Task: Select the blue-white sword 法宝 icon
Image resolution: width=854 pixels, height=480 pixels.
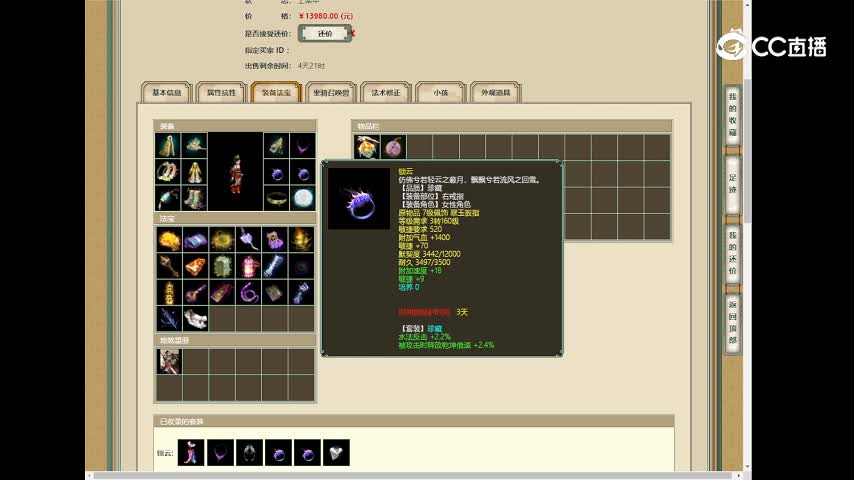Action: [x=274, y=266]
